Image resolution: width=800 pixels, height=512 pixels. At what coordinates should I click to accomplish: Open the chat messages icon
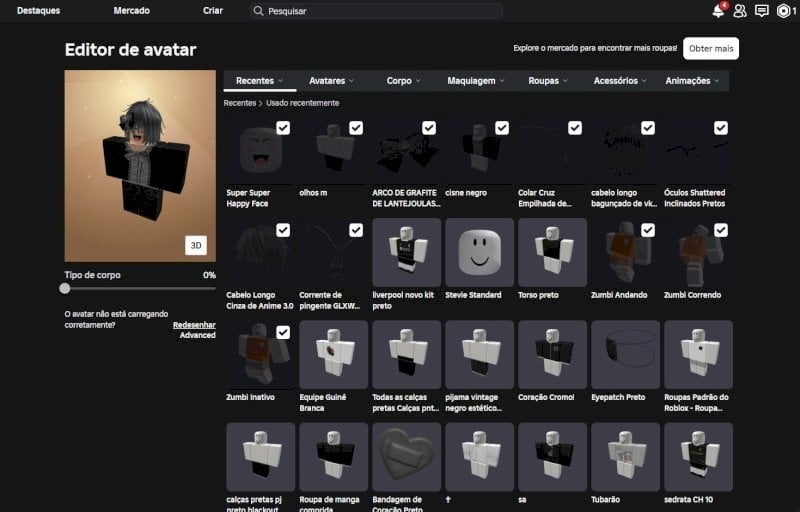tap(762, 11)
